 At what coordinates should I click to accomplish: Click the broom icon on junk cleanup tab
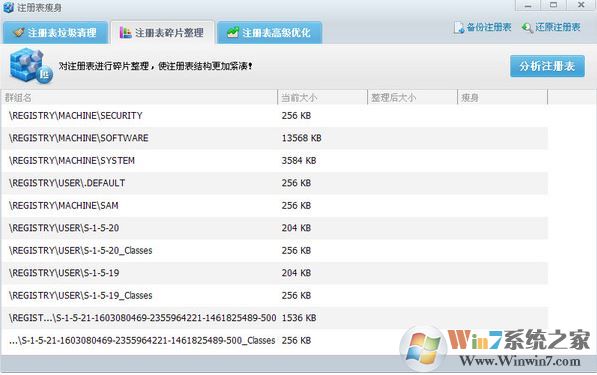coord(18,32)
